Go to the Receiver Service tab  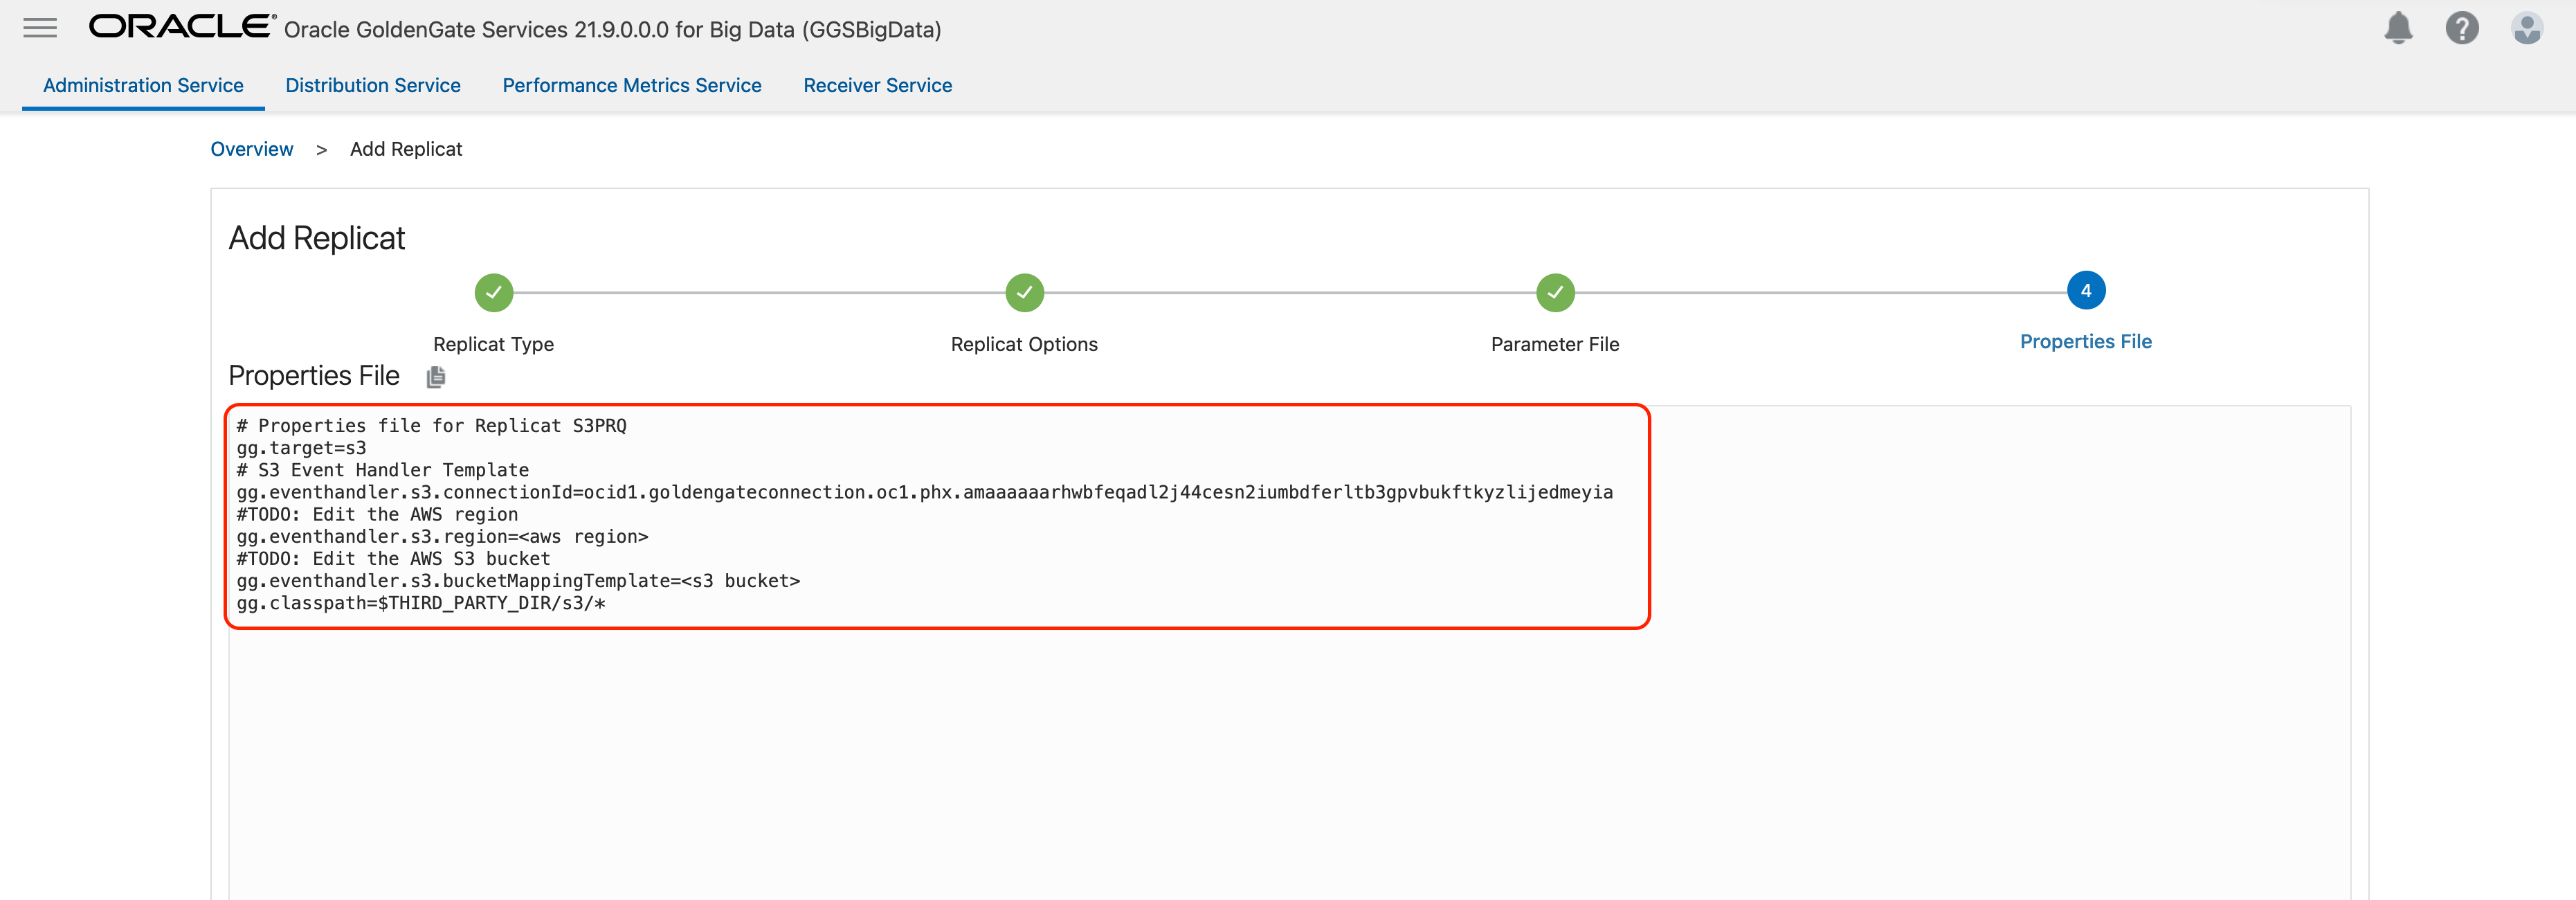tap(877, 85)
